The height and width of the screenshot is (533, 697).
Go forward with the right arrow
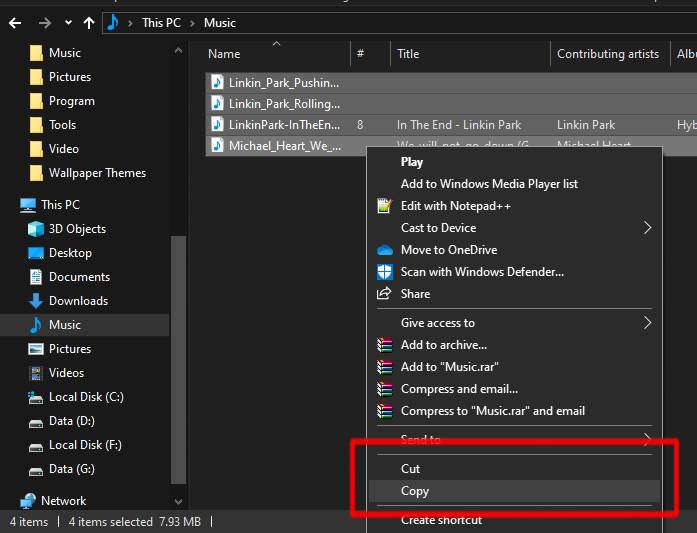(44, 23)
